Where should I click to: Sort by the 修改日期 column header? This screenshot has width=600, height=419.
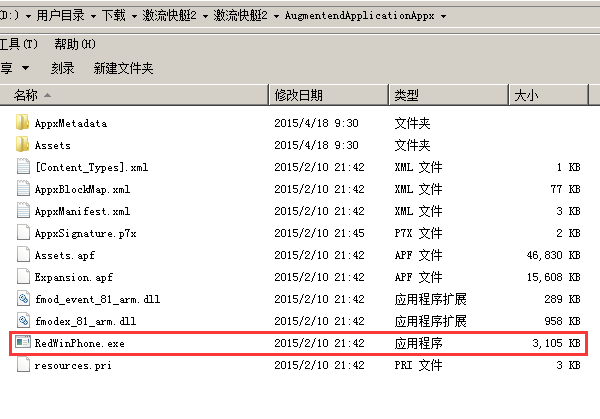(x=329, y=95)
